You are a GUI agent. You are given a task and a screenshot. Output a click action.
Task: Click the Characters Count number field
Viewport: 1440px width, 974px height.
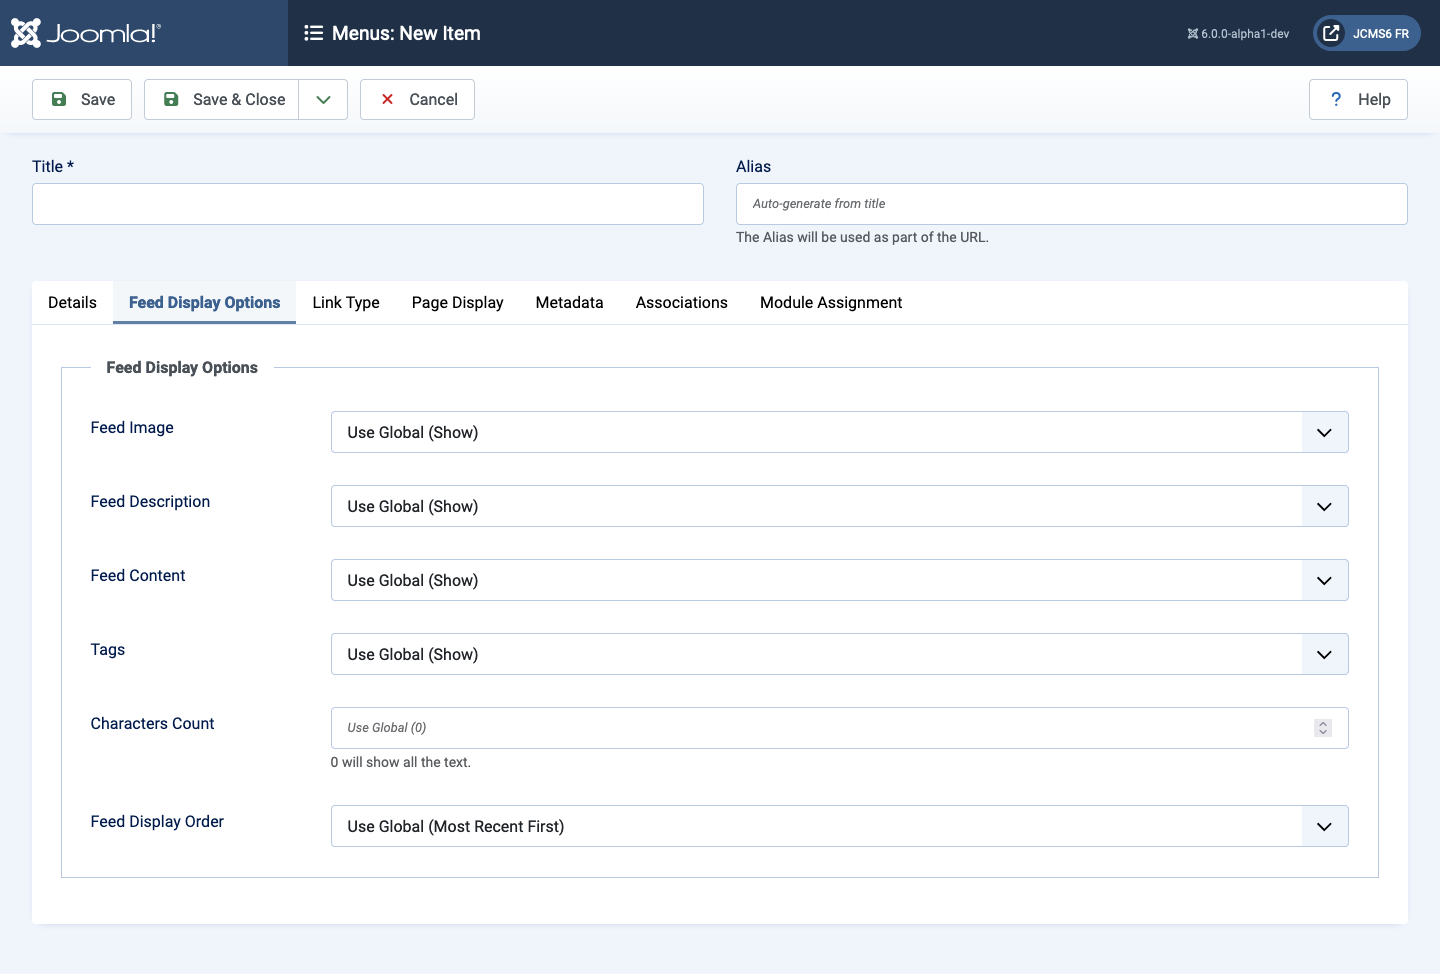click(840, 728)
